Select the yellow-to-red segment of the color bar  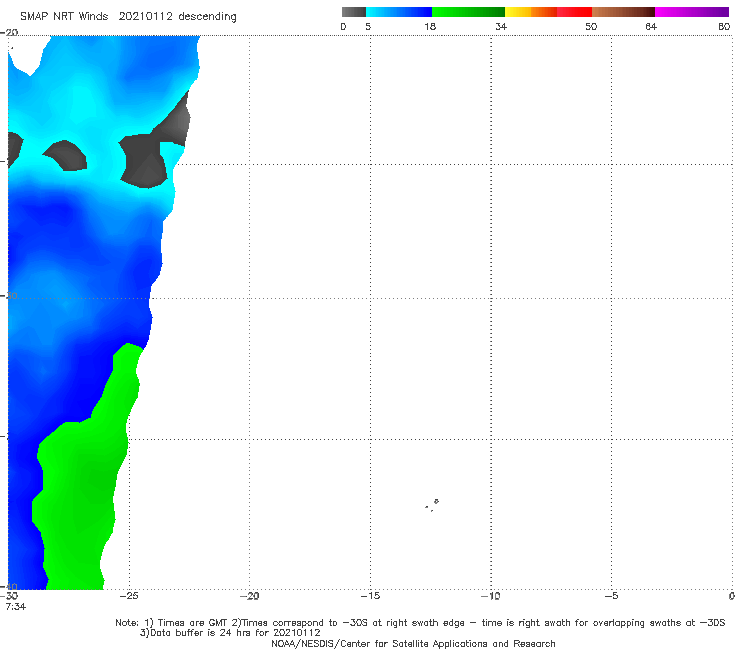pyautogui.click(x=548, y=12)
